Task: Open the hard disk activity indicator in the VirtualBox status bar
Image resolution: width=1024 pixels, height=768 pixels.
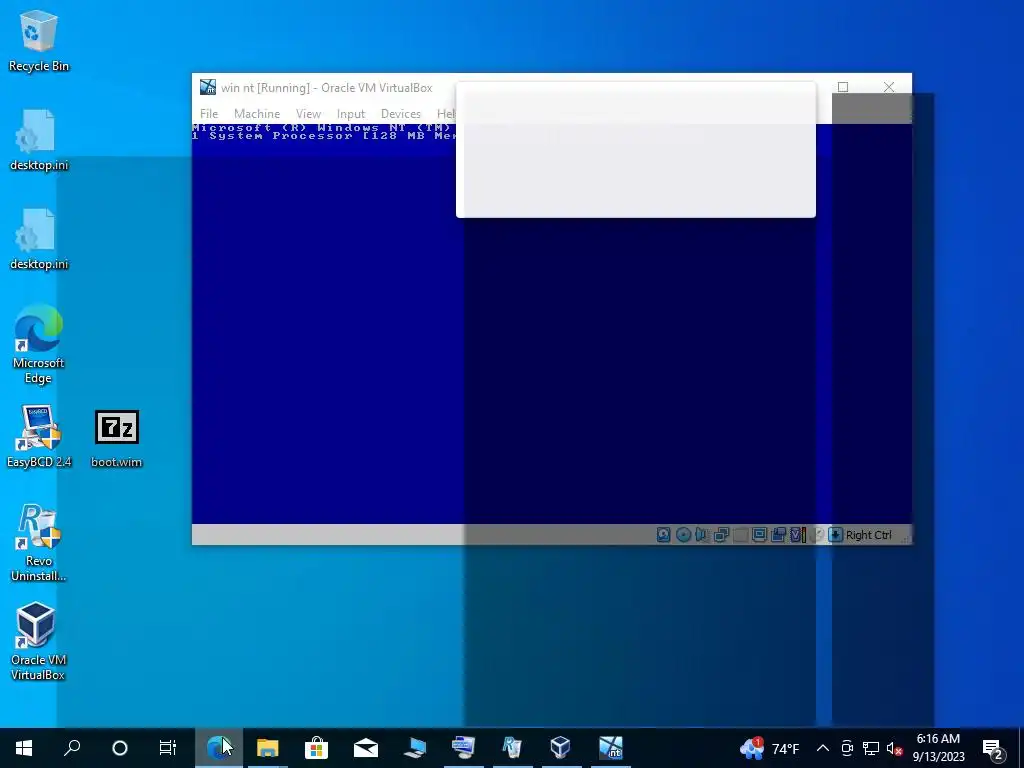Action: tap(664, 535)
